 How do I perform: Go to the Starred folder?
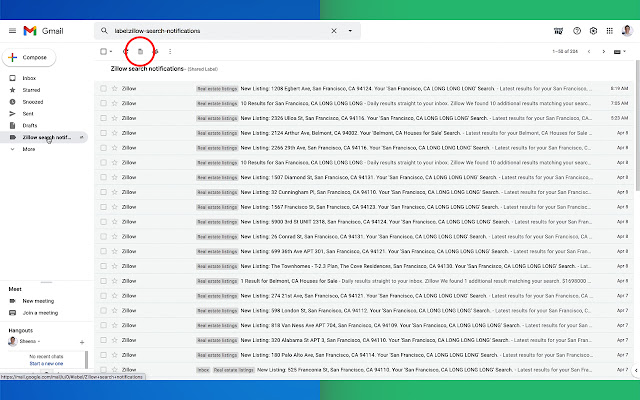point(31,89)
